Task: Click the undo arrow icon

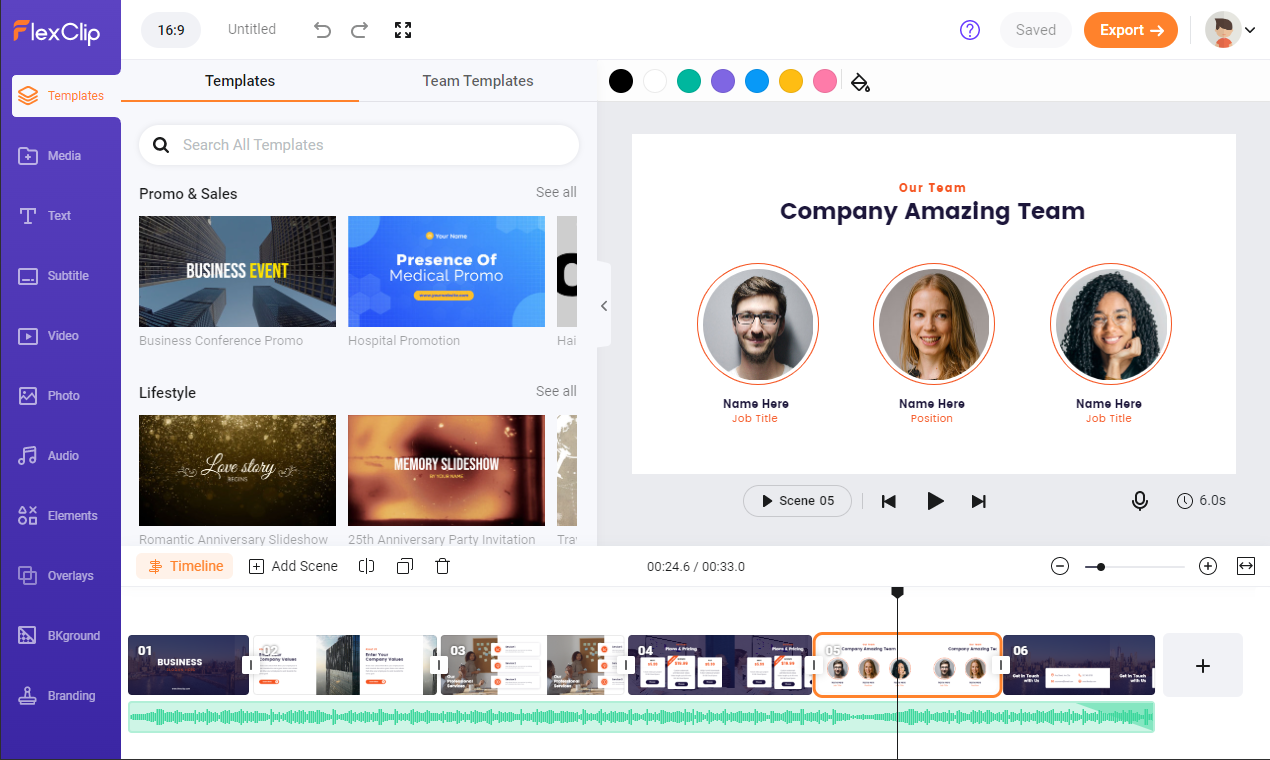Action: (322, 30)
